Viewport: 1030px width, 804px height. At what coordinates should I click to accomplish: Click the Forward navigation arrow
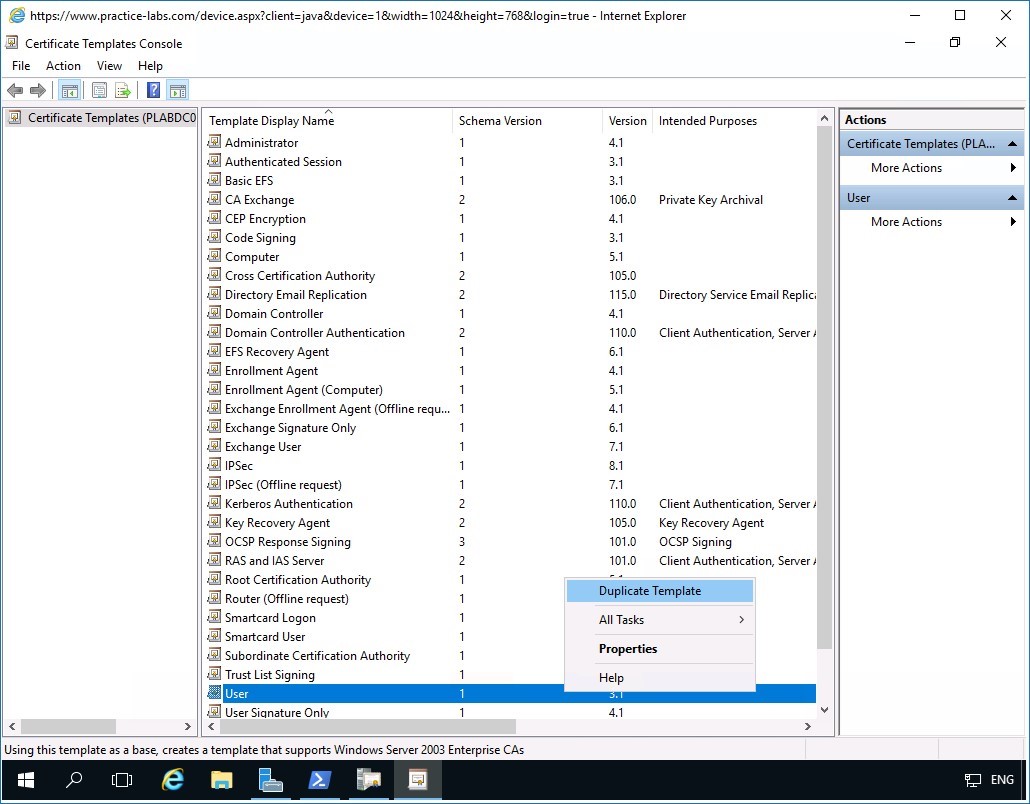tap(38, 90)
